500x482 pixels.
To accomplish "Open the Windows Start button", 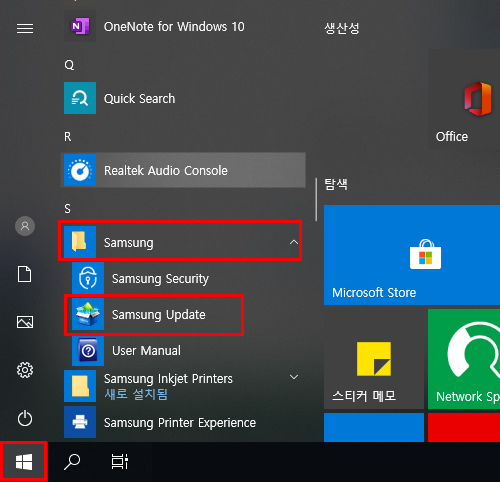I will (x=24, y=462).
